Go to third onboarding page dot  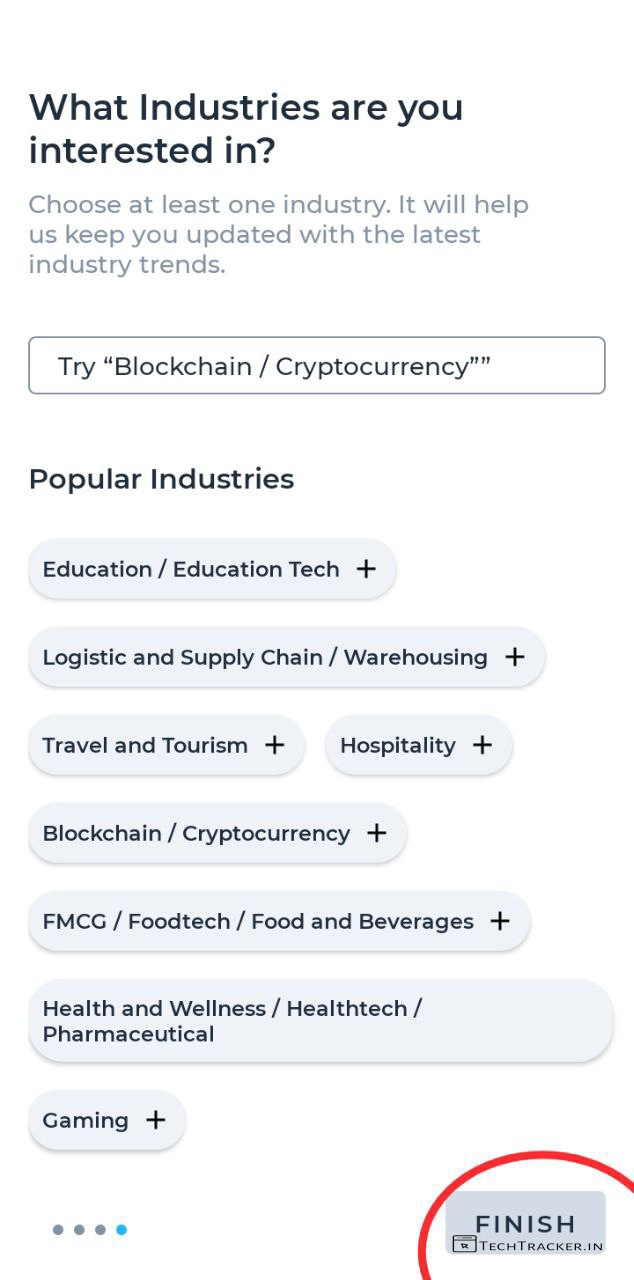[100, 1230]
